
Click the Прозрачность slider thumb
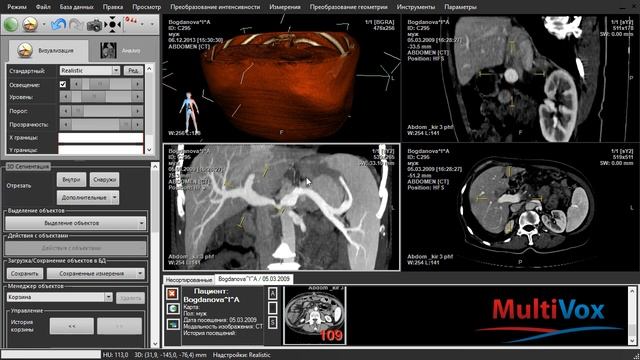(x=126, y=124)
